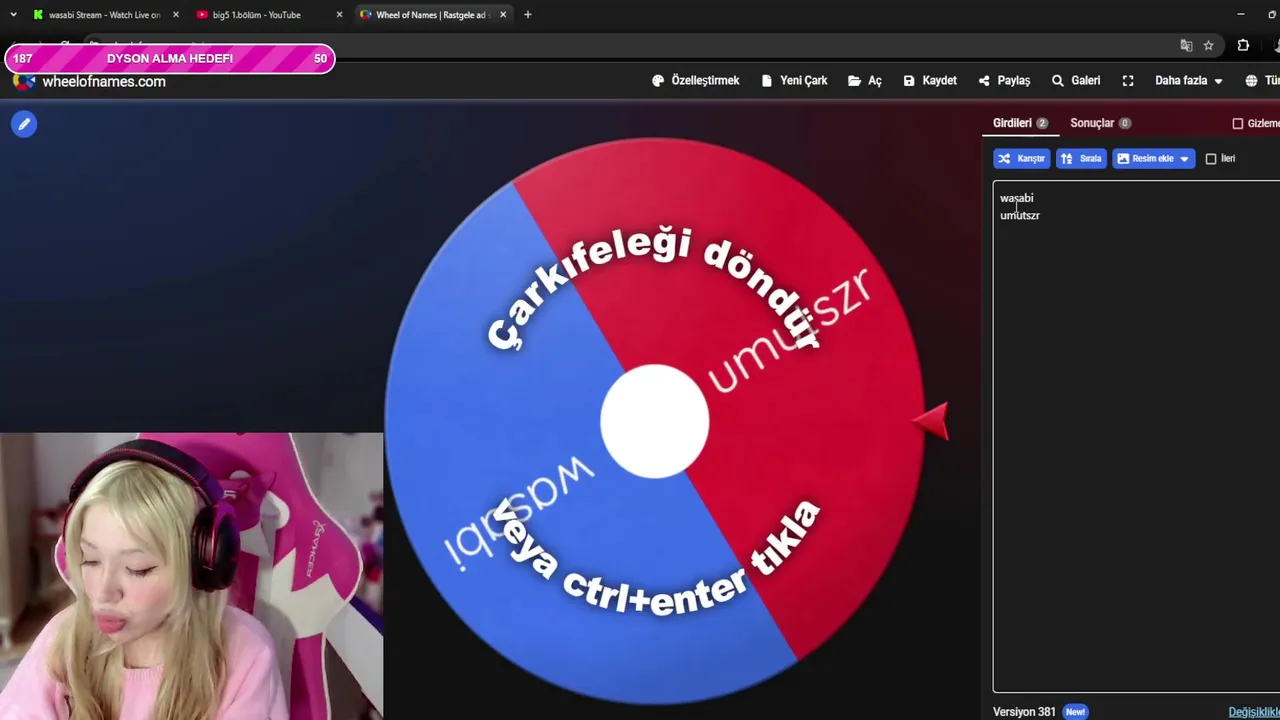Click the red wheel pointer arrow
This screenshot has height=720, width=1280.
931,421
